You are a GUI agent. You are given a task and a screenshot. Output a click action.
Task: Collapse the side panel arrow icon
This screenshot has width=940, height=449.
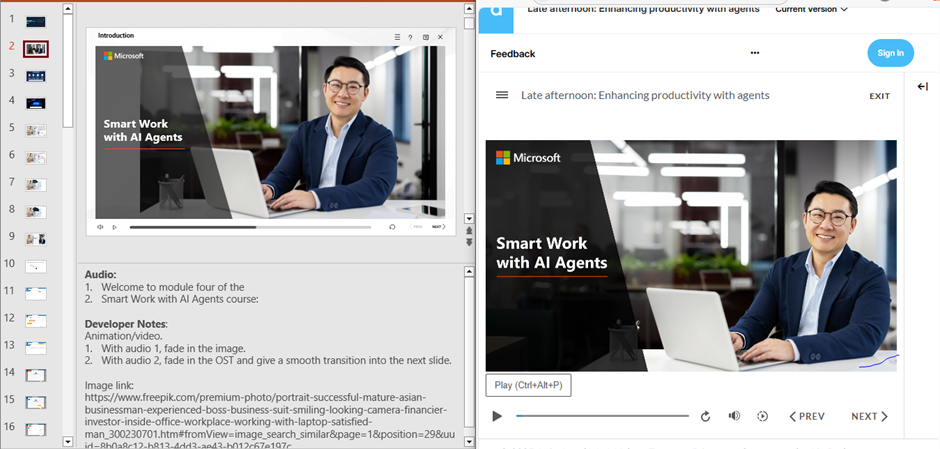(923, 87)
